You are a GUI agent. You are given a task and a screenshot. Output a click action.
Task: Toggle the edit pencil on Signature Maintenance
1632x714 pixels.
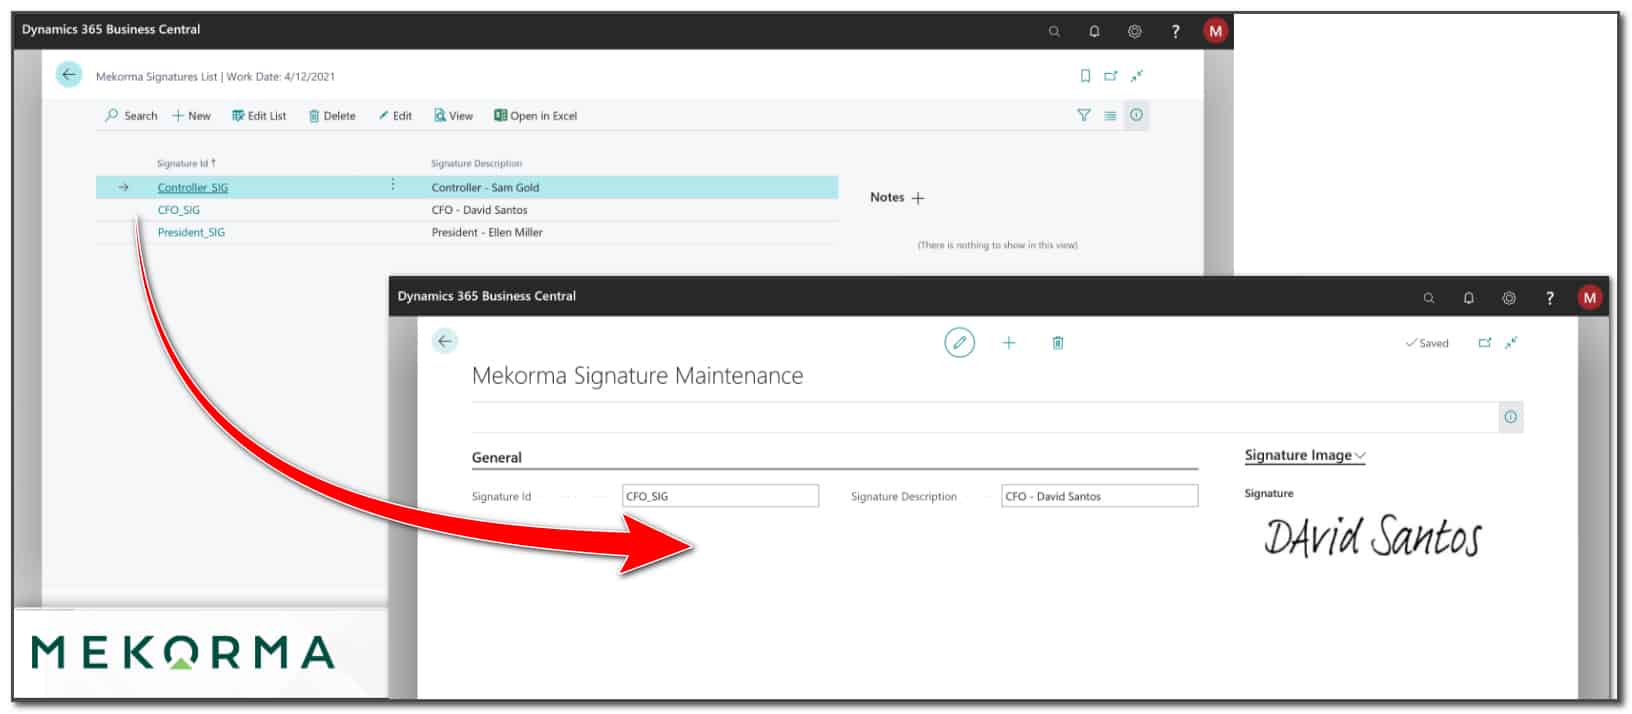pos(959,343)
